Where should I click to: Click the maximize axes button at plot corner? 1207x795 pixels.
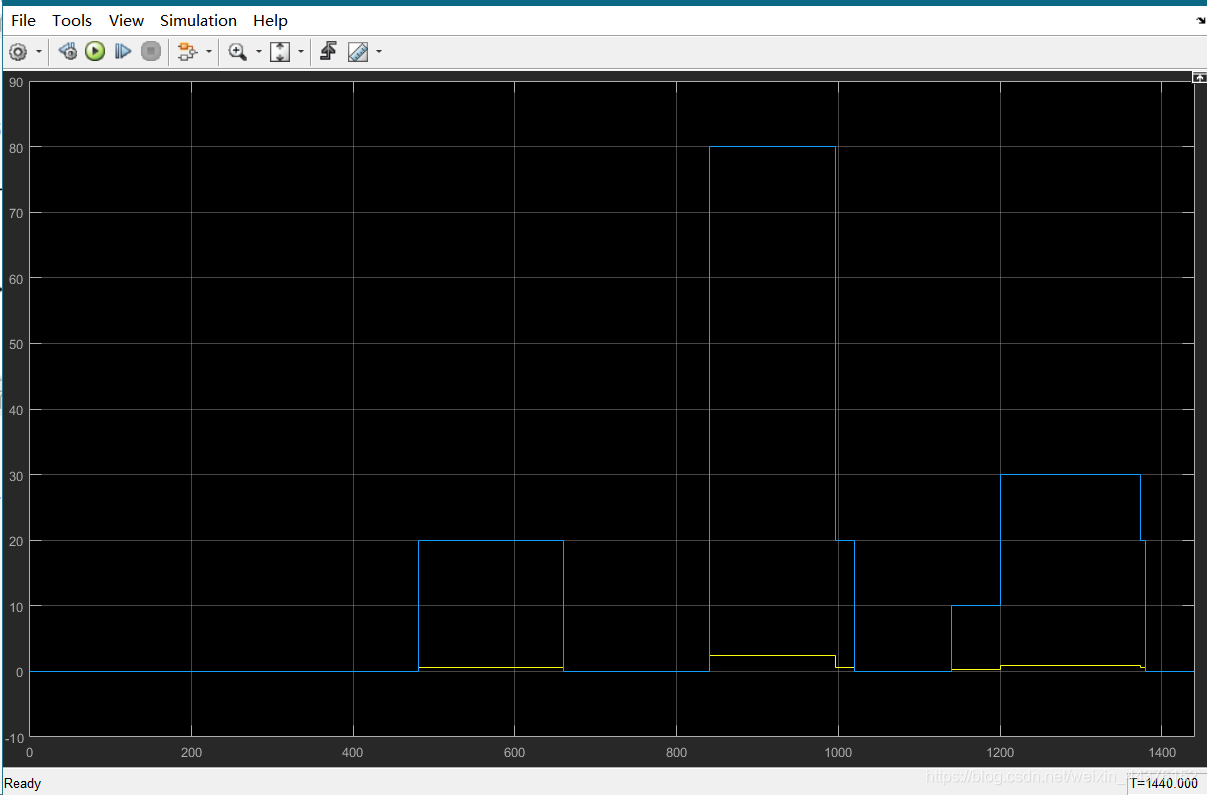click(1199, 77)
